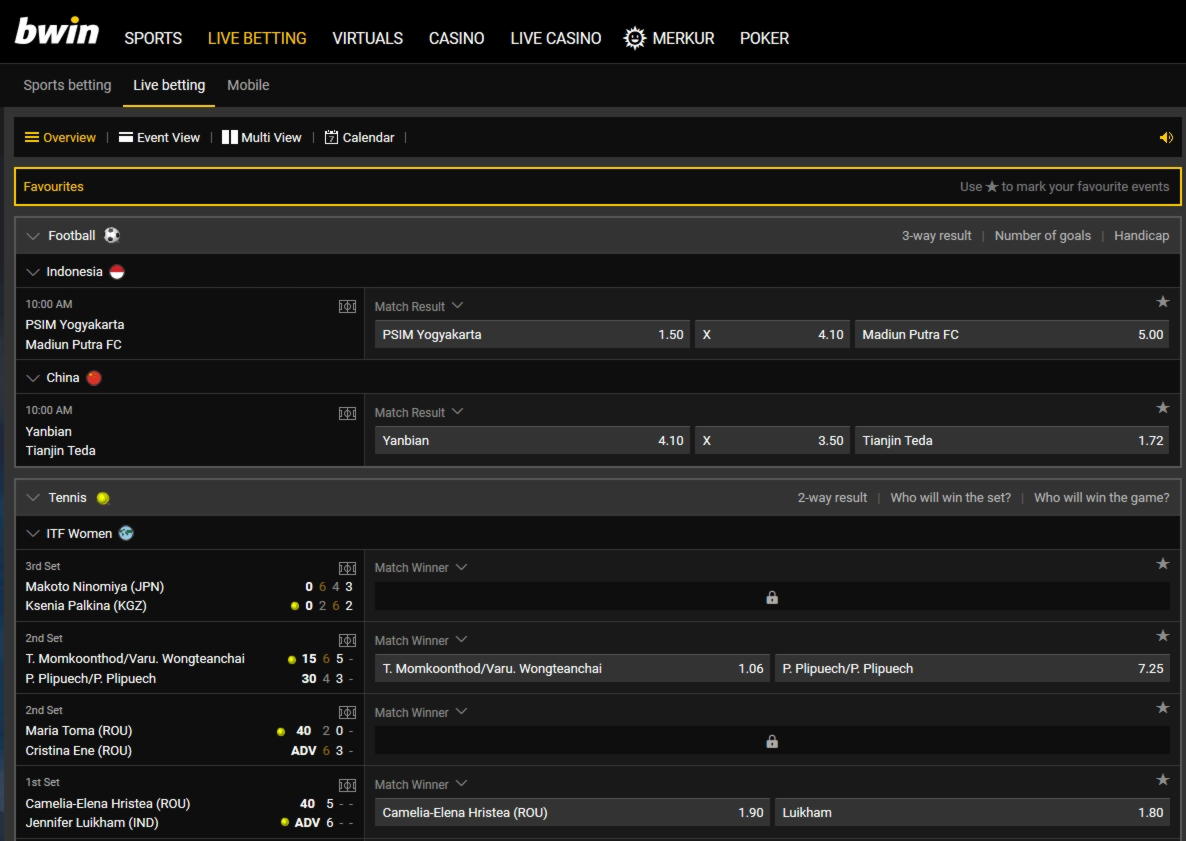Click the football icon beside Football
Screen dimensions: 1186x841
112,235
